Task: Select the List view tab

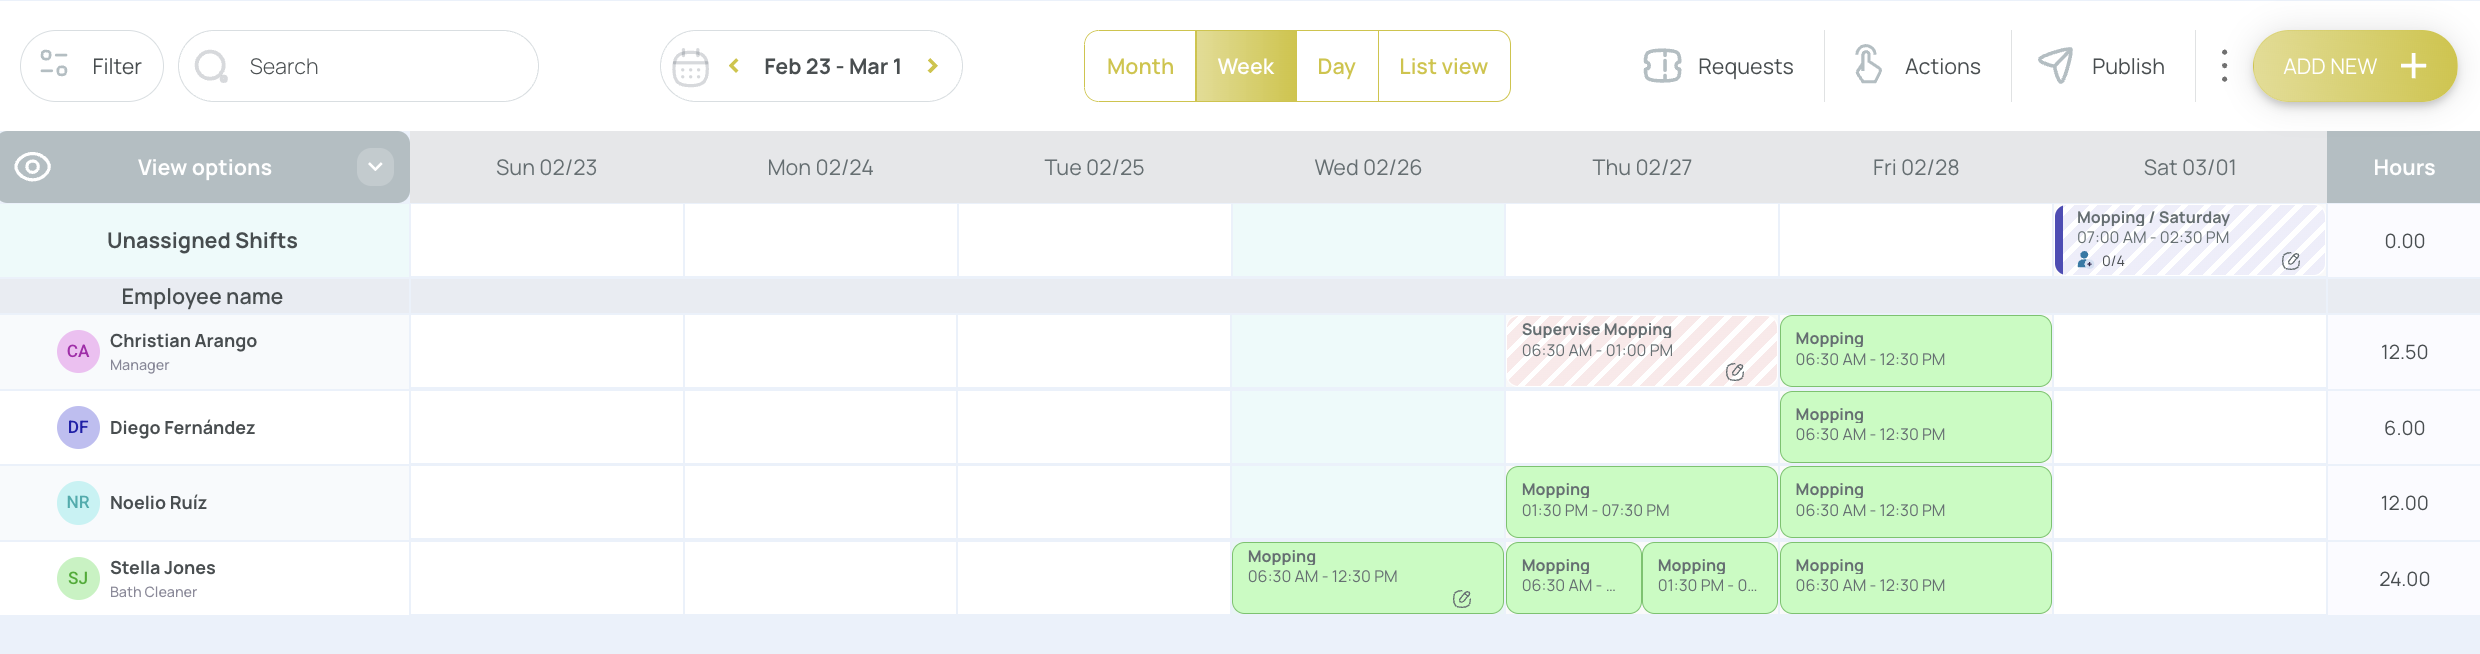Action: (1444, 66)
